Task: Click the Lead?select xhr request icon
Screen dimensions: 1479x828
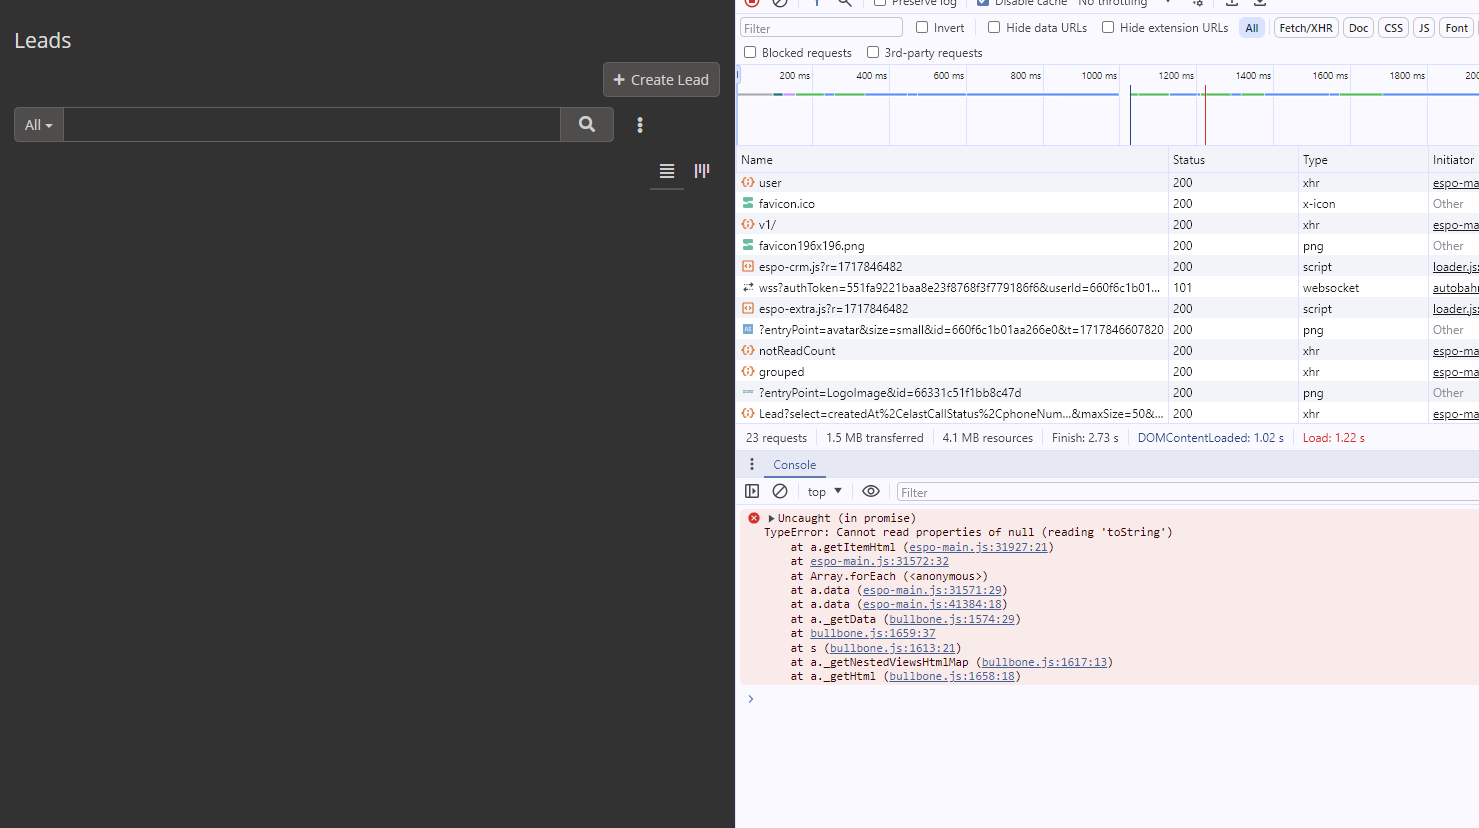Action: [x=748, y=413]
